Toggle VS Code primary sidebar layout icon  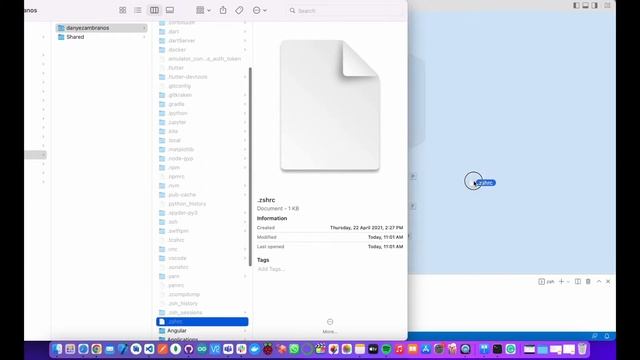(576, 5)
